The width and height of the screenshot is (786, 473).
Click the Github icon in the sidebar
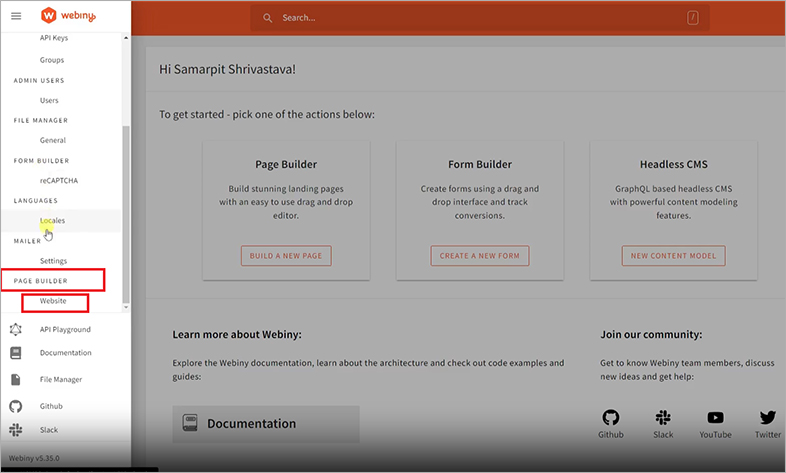click(x=16, y=406)
